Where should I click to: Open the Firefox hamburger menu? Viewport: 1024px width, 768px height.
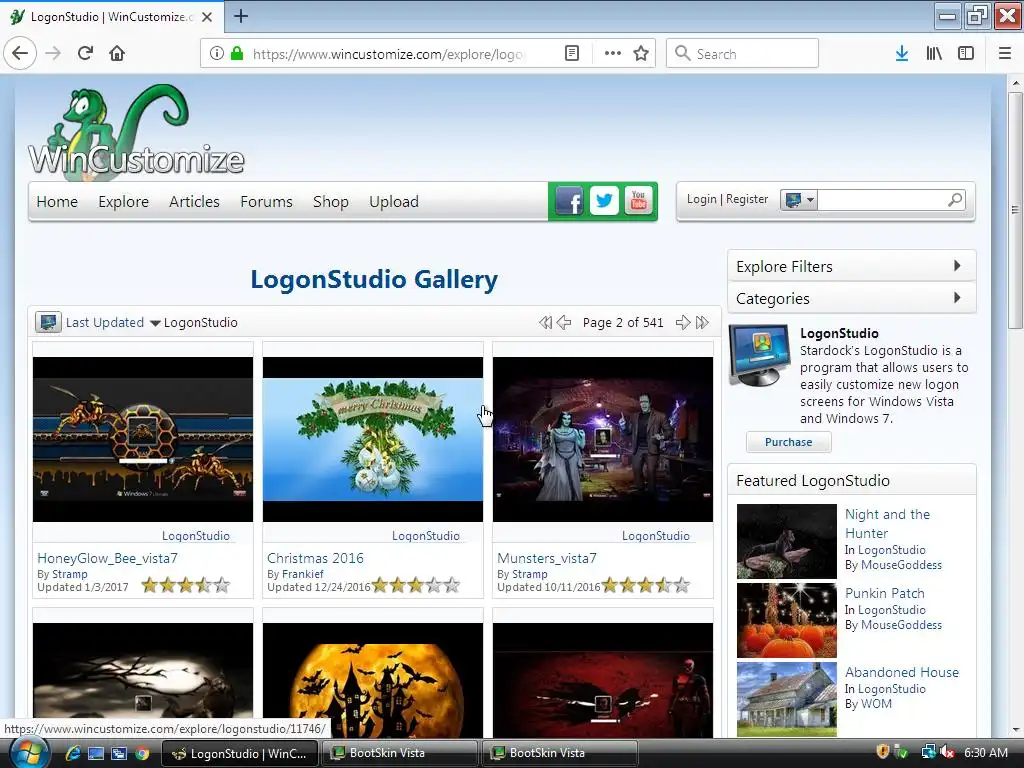tap(1004, 54)
